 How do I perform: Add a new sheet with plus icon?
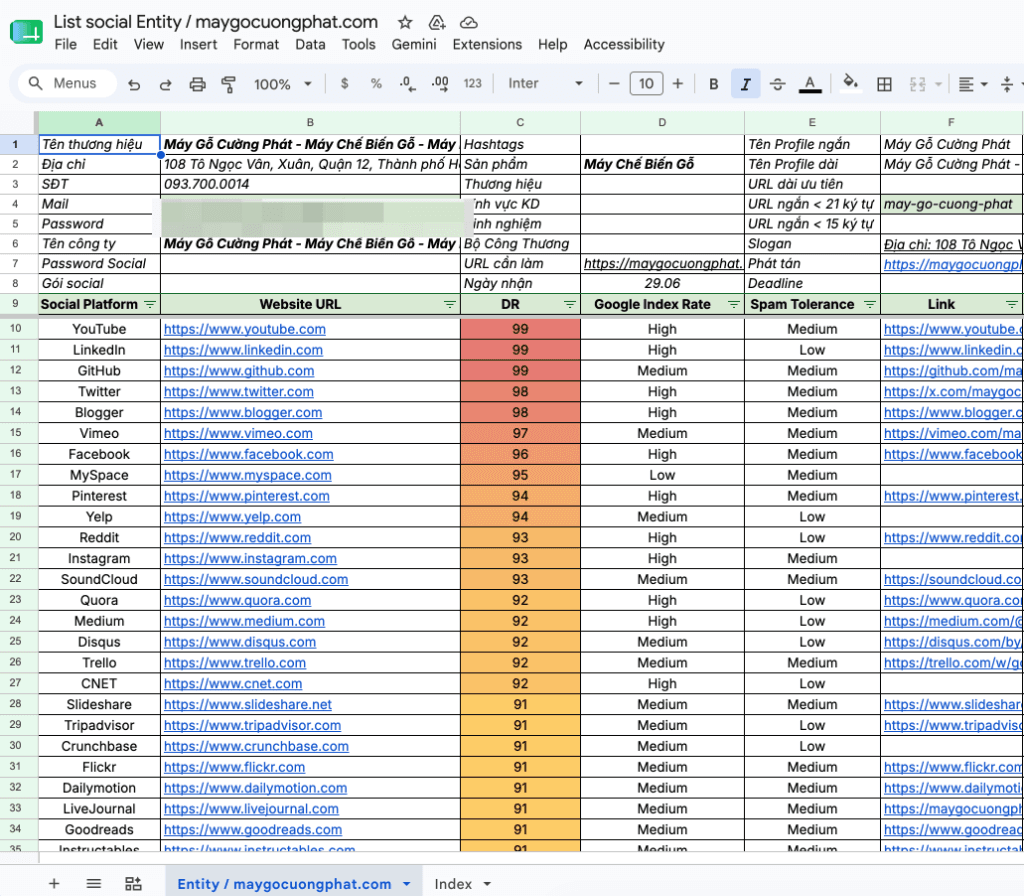54,884
